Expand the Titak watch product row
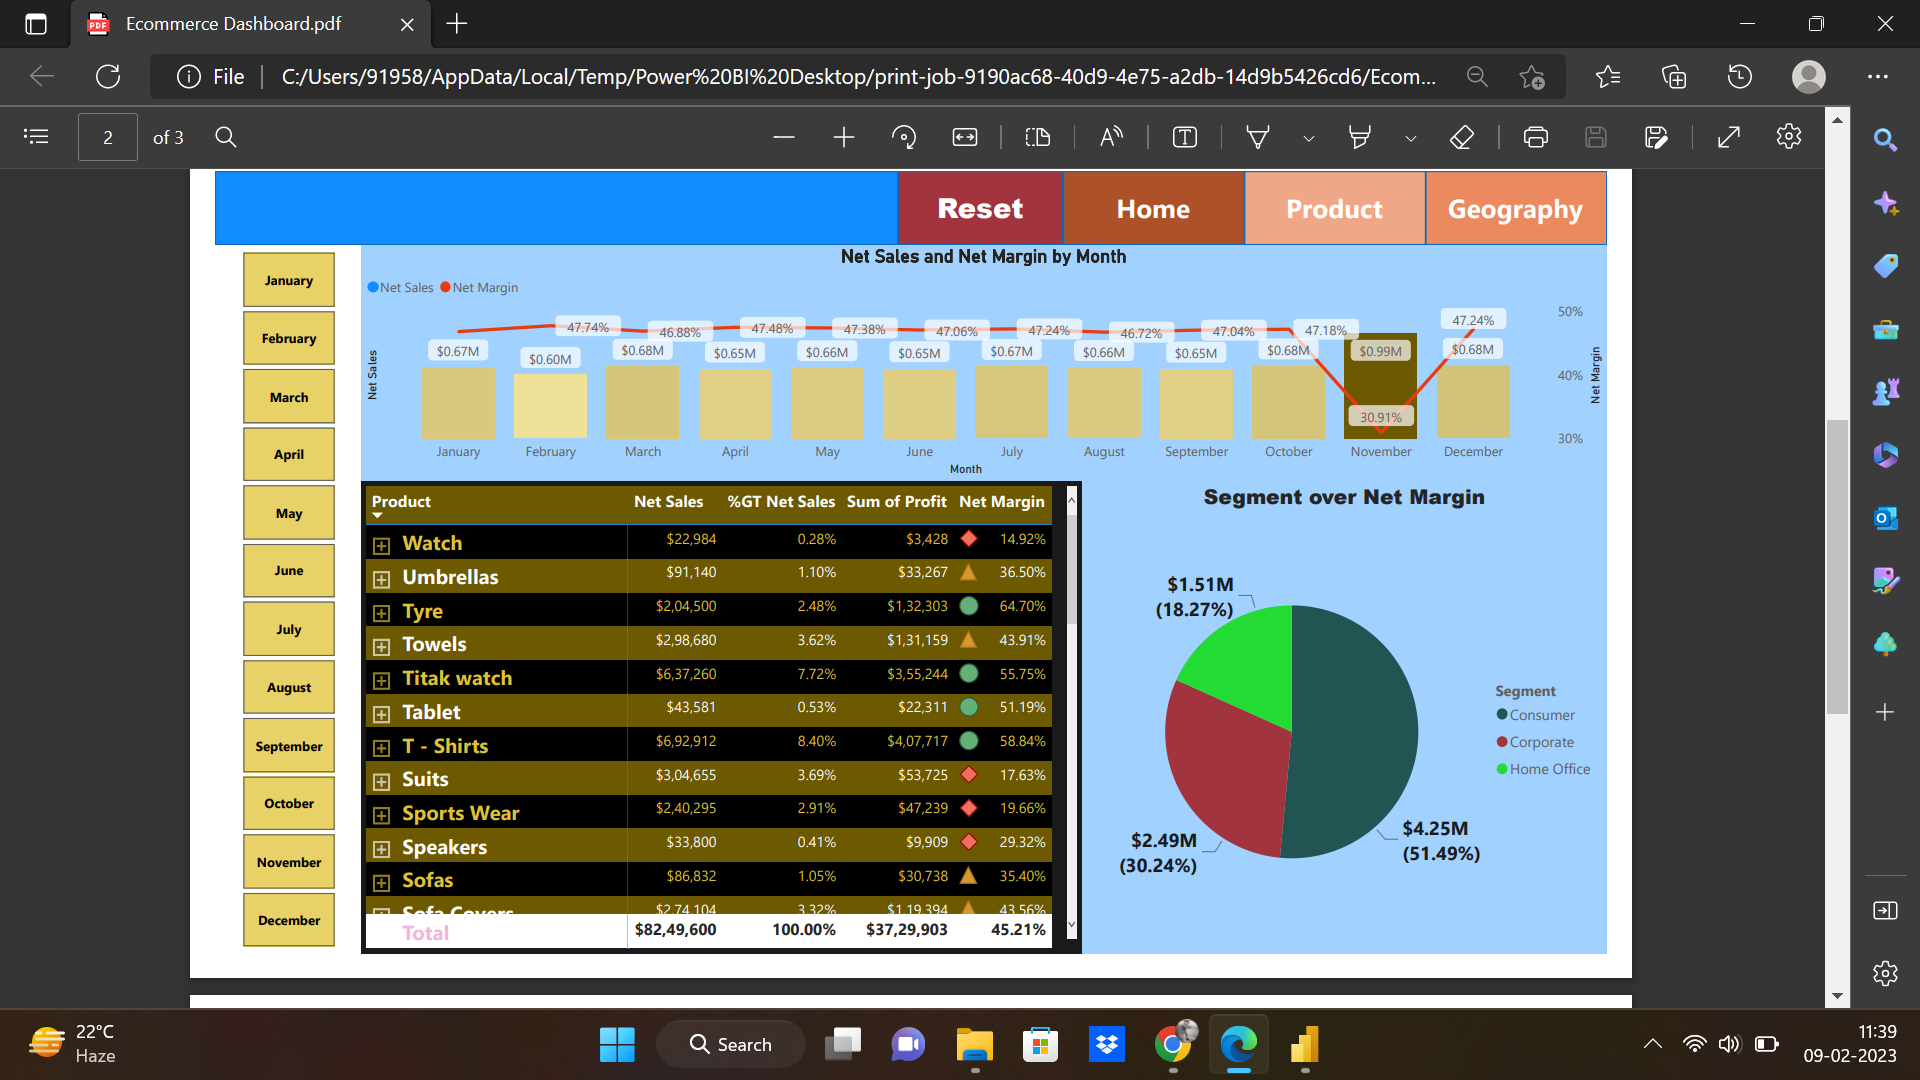The image size is (1920, 1080). click(381, 680)
